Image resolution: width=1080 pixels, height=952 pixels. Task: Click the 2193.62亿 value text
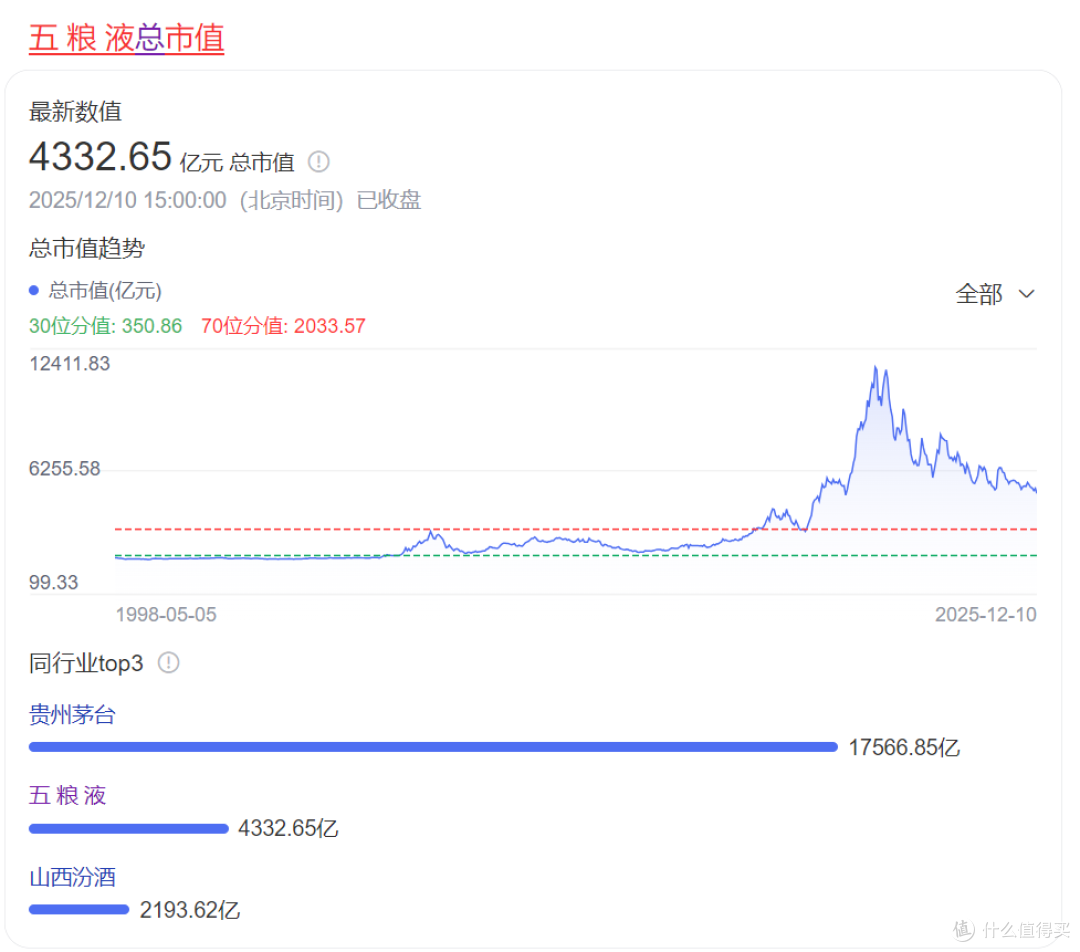tap(189, 910)
